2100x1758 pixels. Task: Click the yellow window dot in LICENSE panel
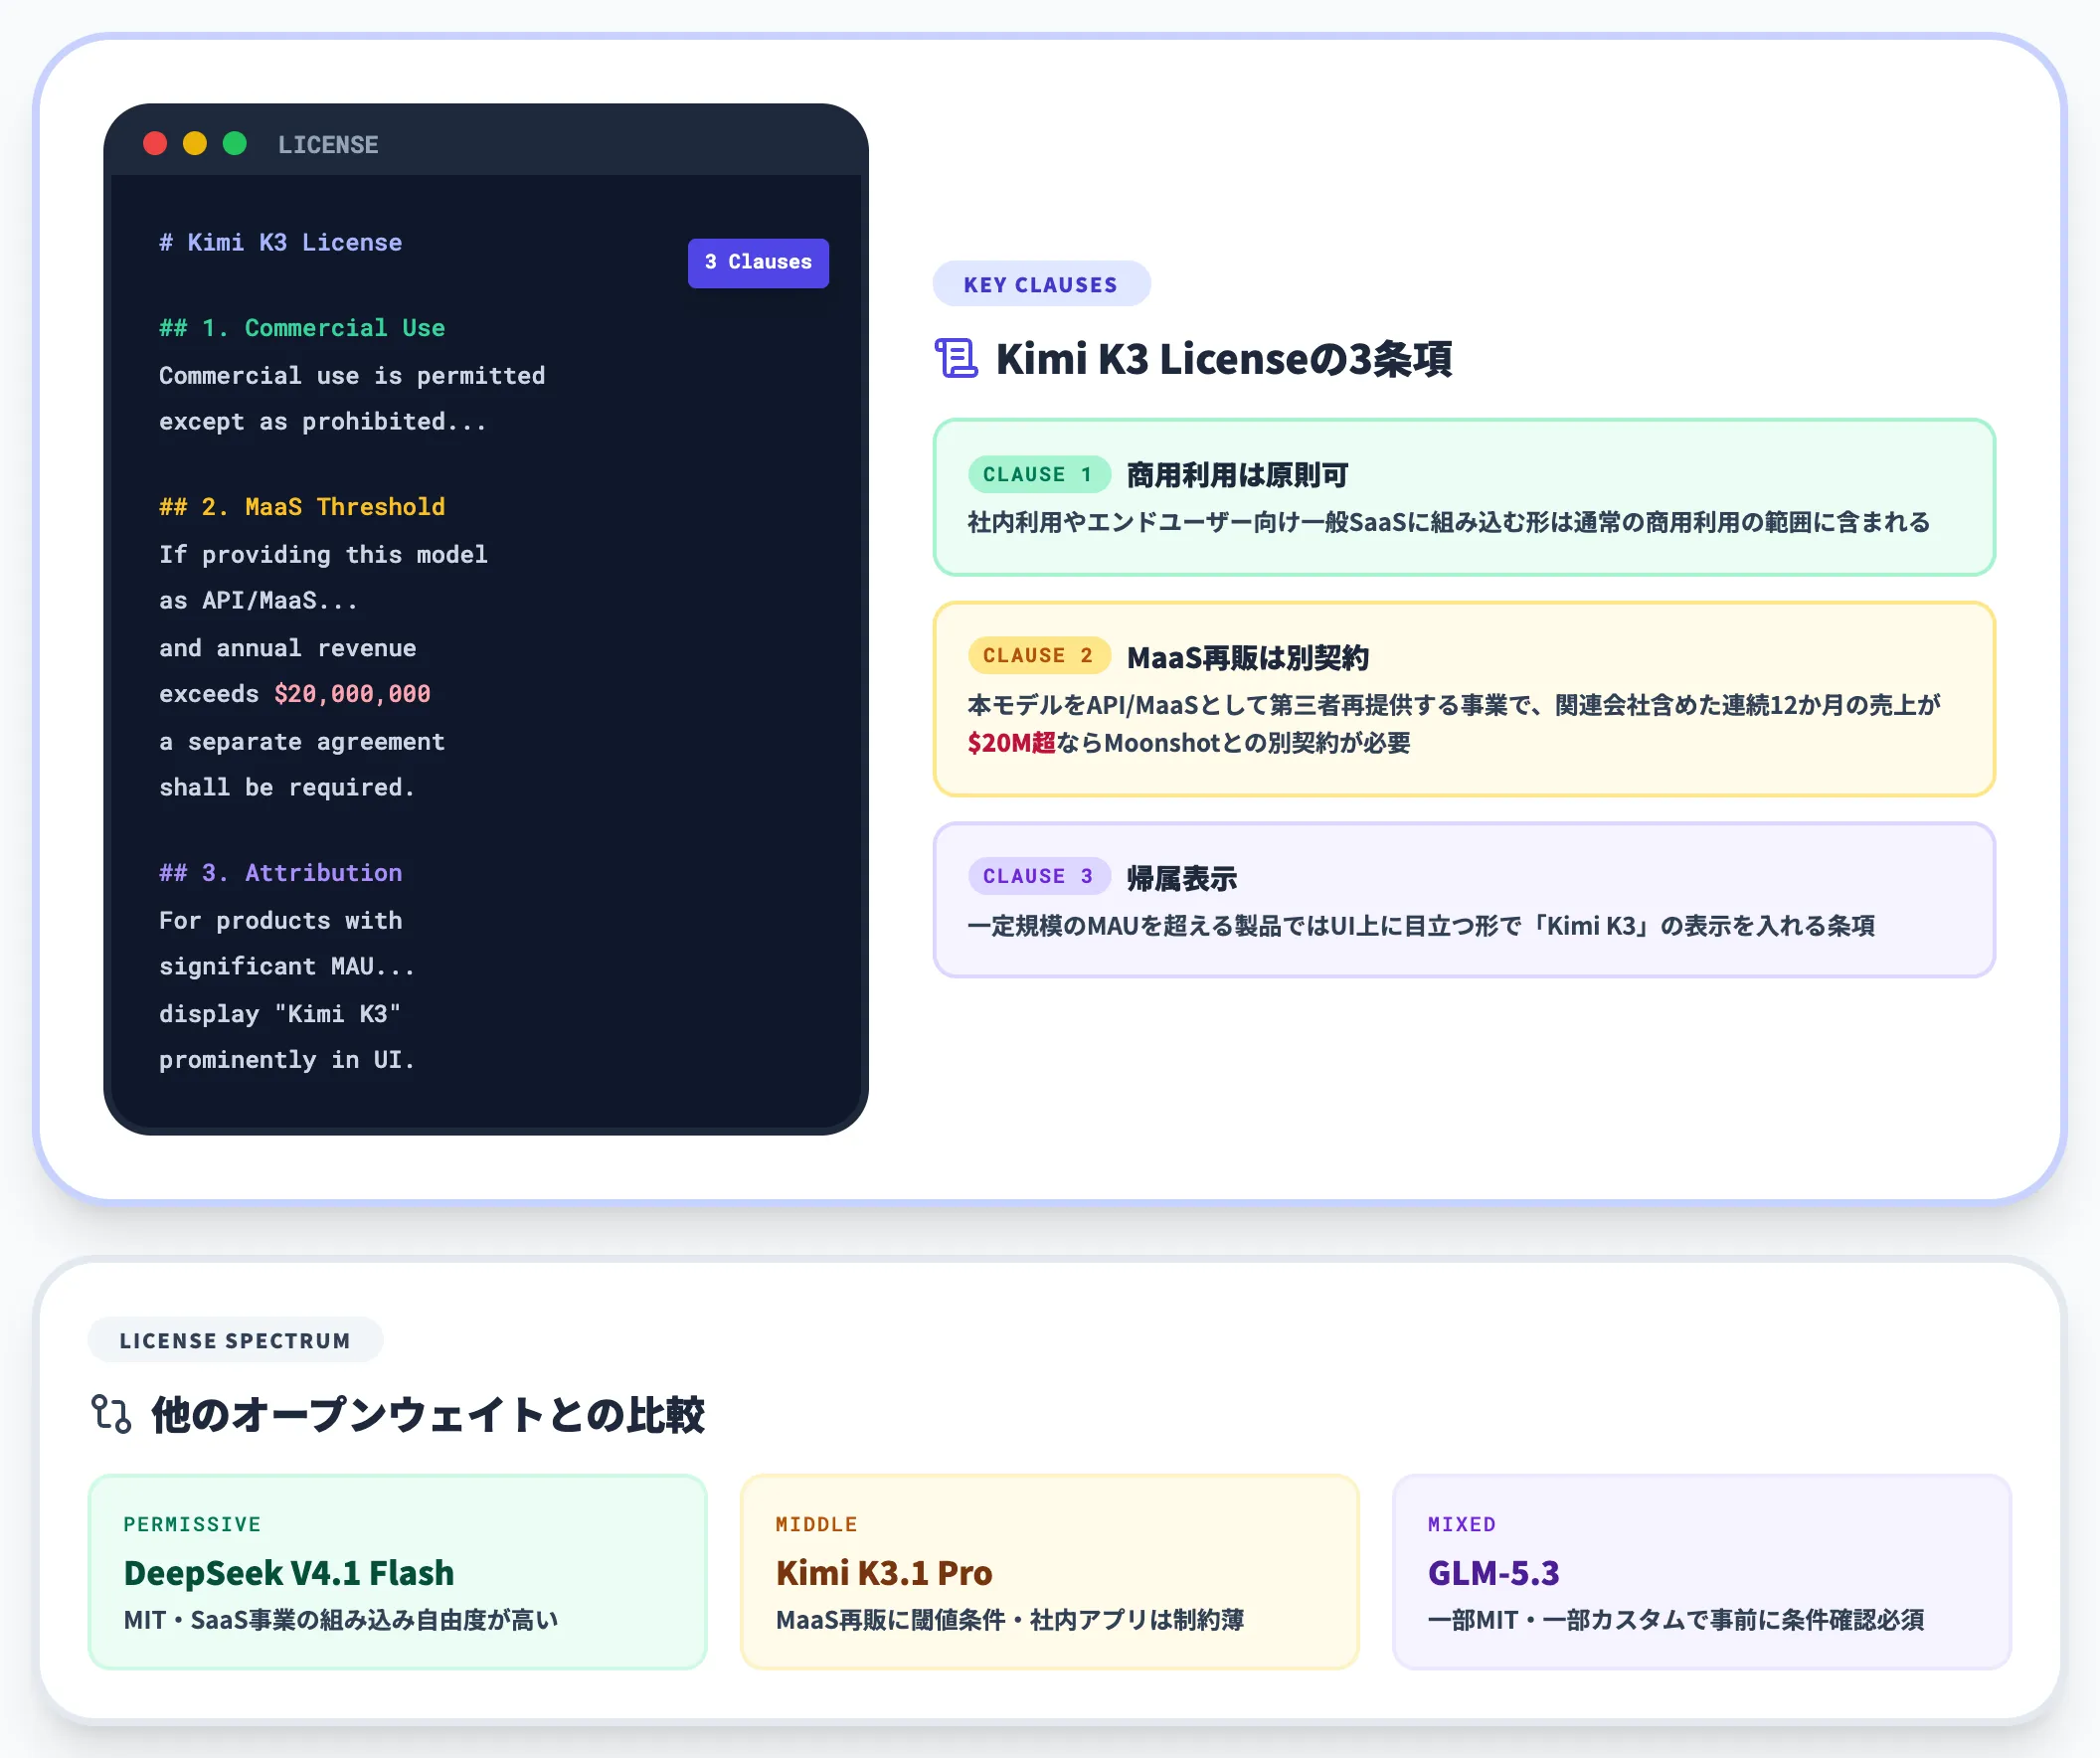pos(195,144)
